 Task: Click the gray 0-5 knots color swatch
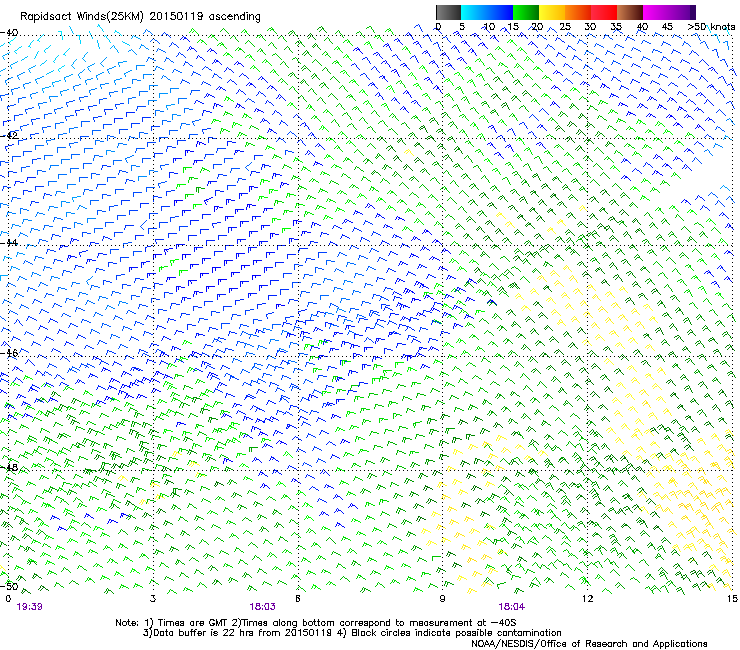[448, 12]
